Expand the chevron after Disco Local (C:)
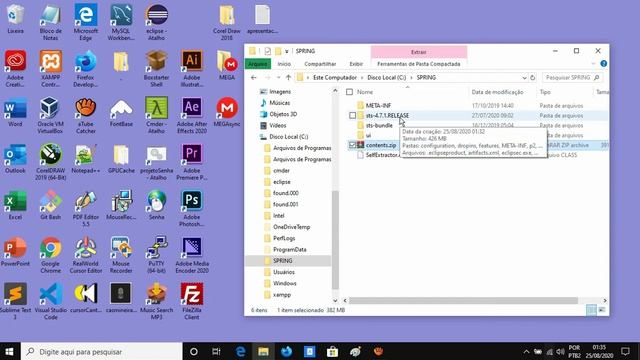The image size is (640, 360). click(411, 78)
